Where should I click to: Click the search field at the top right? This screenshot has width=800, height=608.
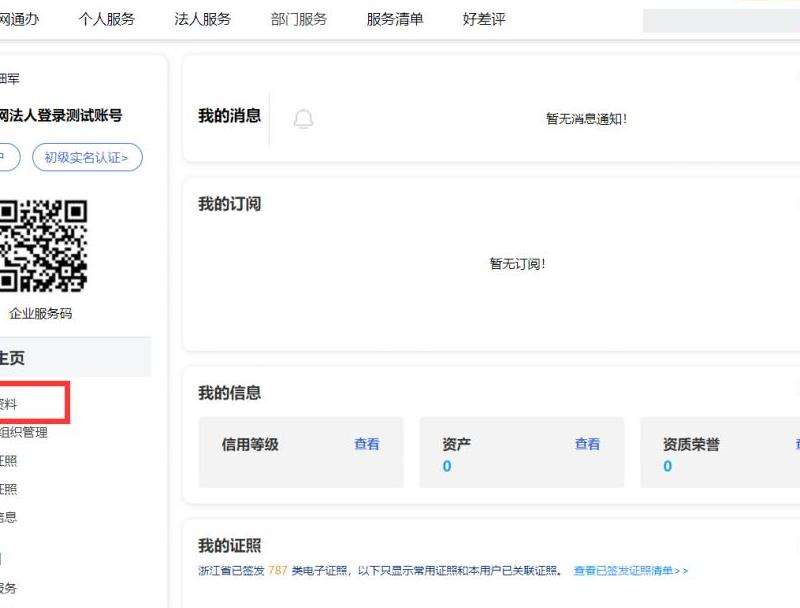pos(720,20)
